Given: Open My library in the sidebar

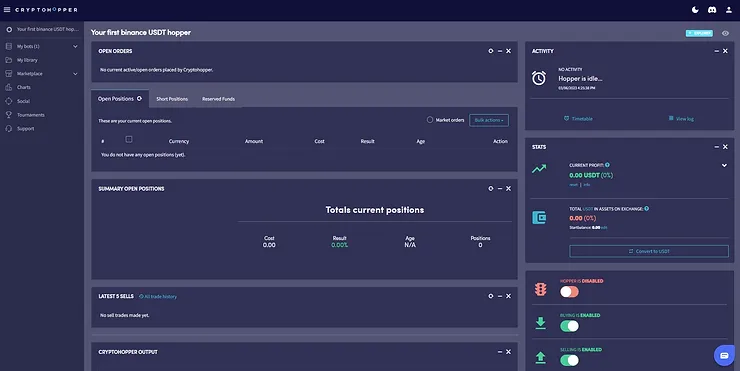Looking at the screenshot, I should (x=27, y=60).
